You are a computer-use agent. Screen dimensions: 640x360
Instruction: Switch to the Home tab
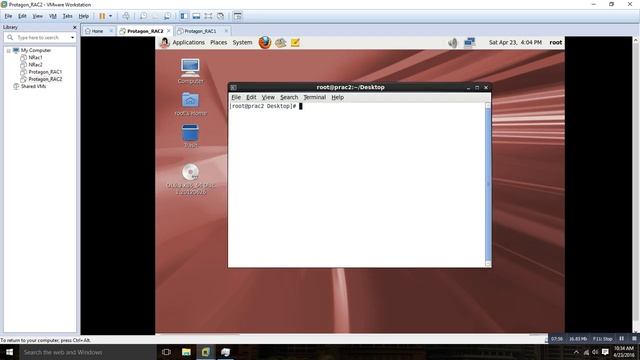[x=97, y=31]
